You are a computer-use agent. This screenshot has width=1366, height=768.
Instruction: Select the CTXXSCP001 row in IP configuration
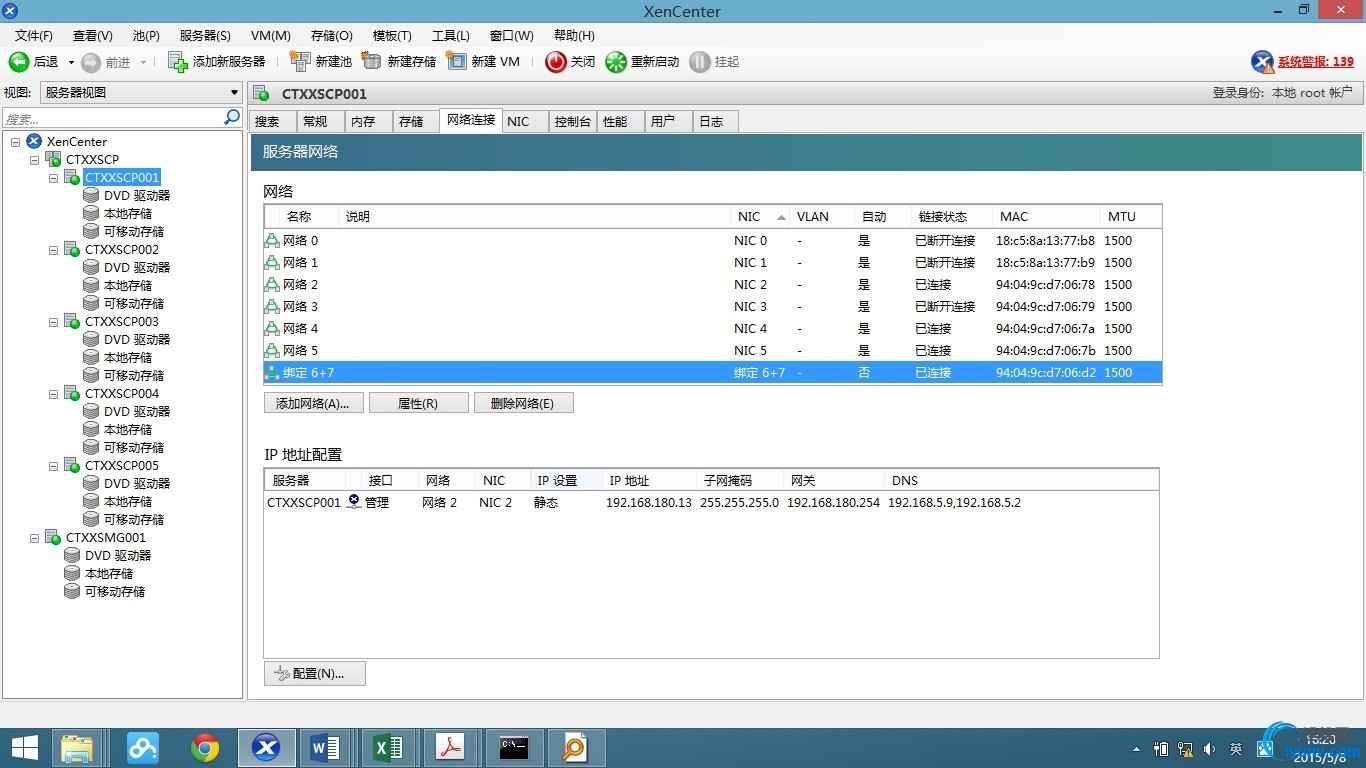point(711,502)
